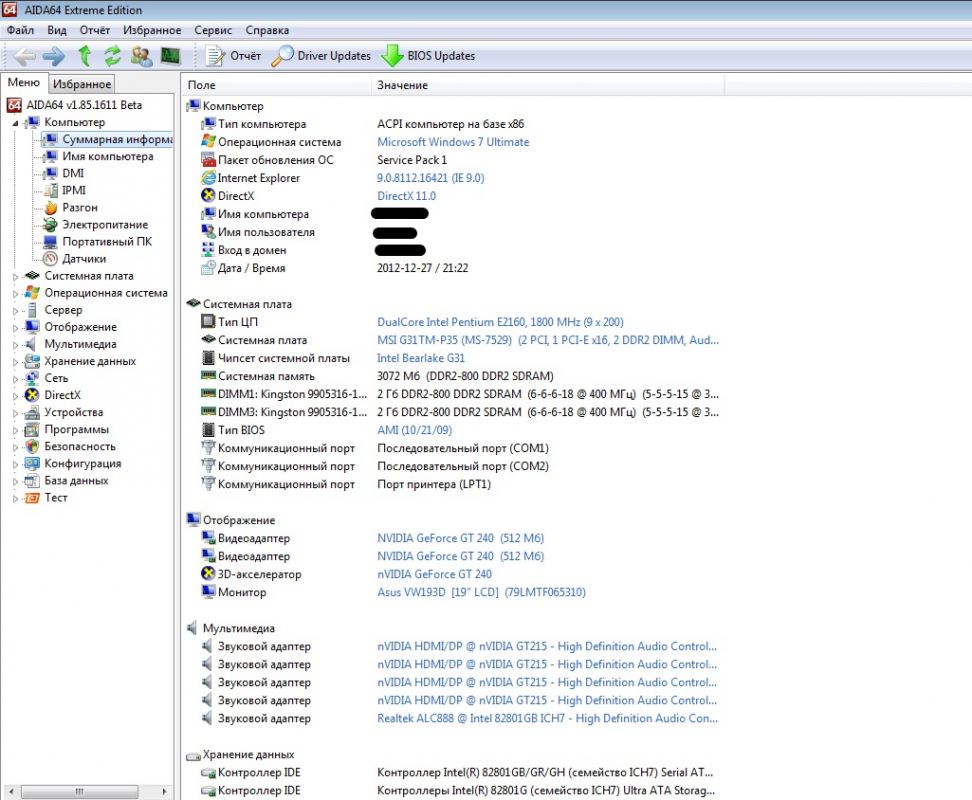Image resolution: width=972 pixels, height=800 pixels.
Task: Select the Разгон flame icon
Action: [x=51, y=208]
